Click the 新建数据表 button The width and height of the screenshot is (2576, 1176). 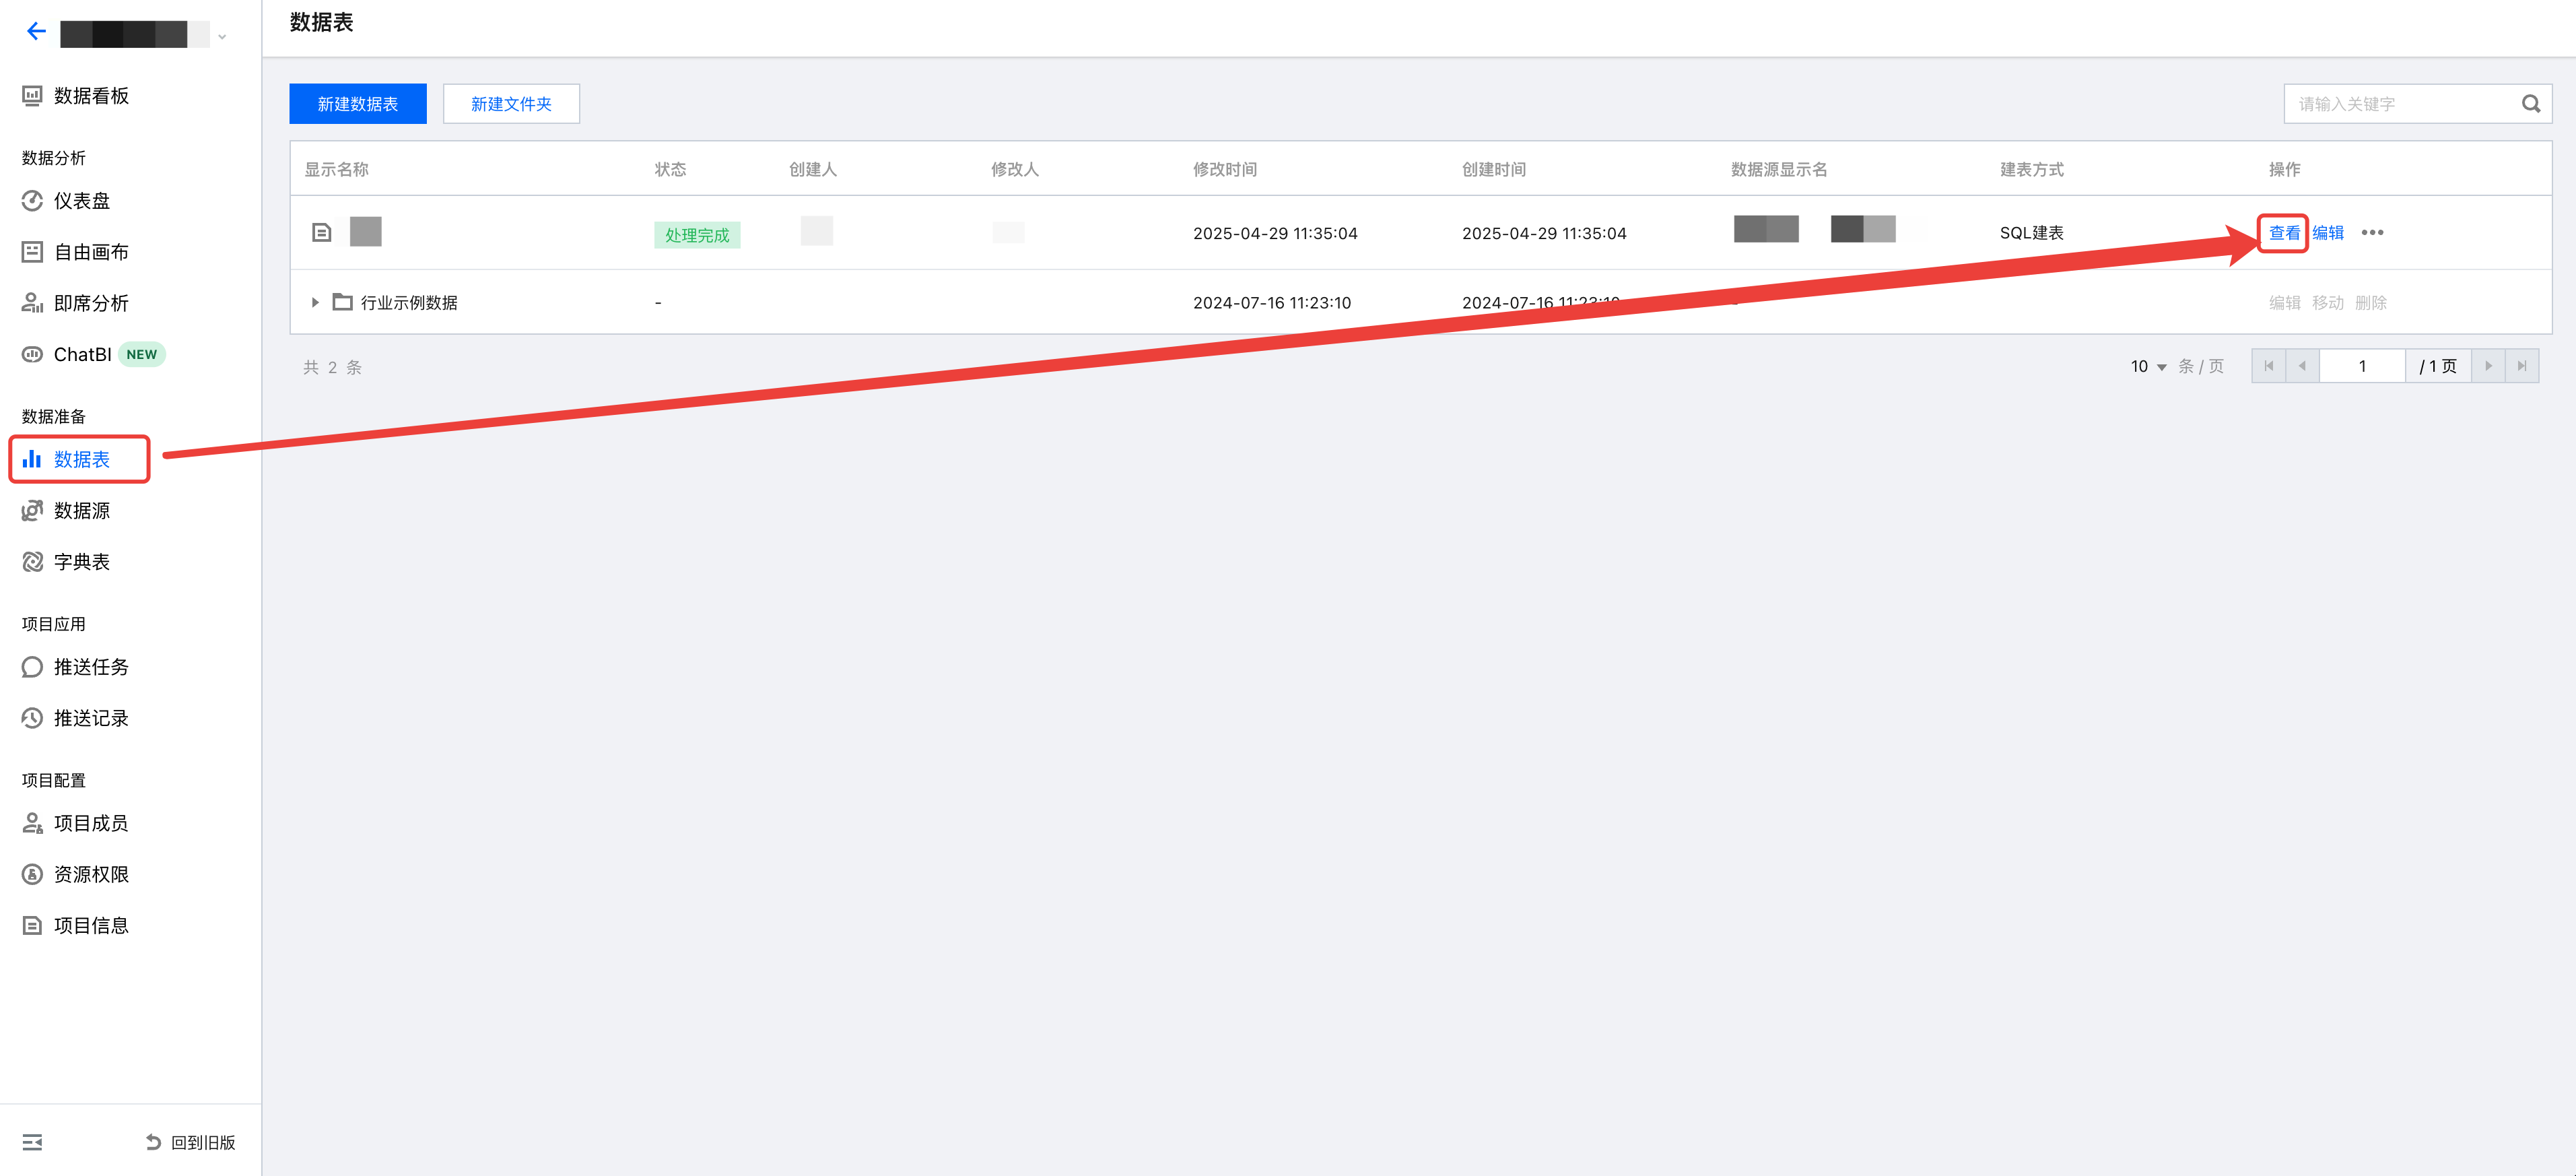point(358,104)
